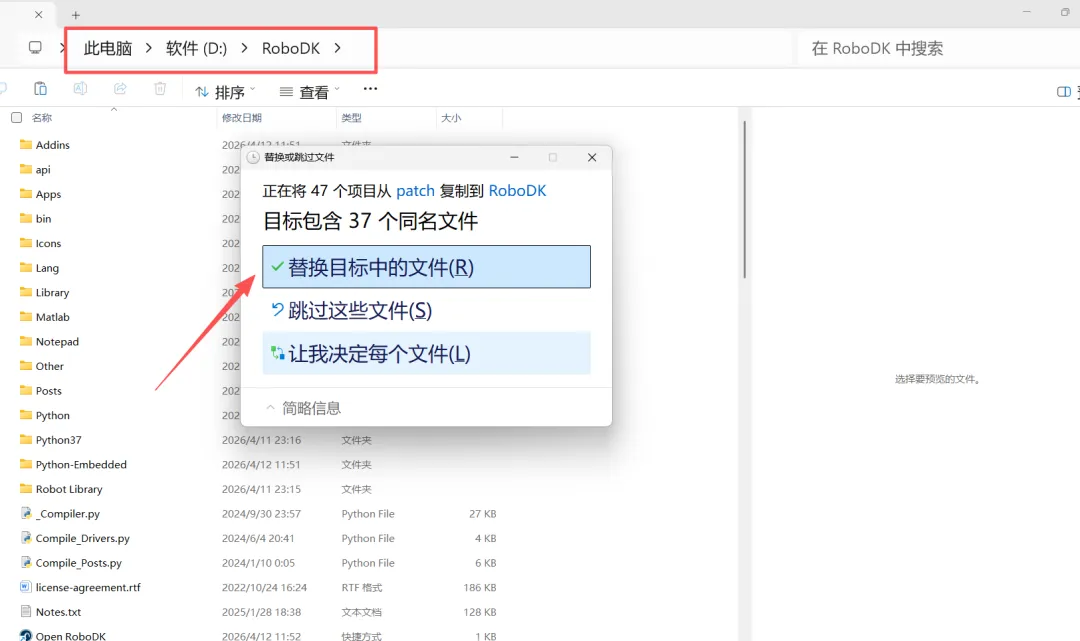This screenshot has height=641, width=1080.
Task: Select the Python37 folder
Action: (x=59, y=440)
